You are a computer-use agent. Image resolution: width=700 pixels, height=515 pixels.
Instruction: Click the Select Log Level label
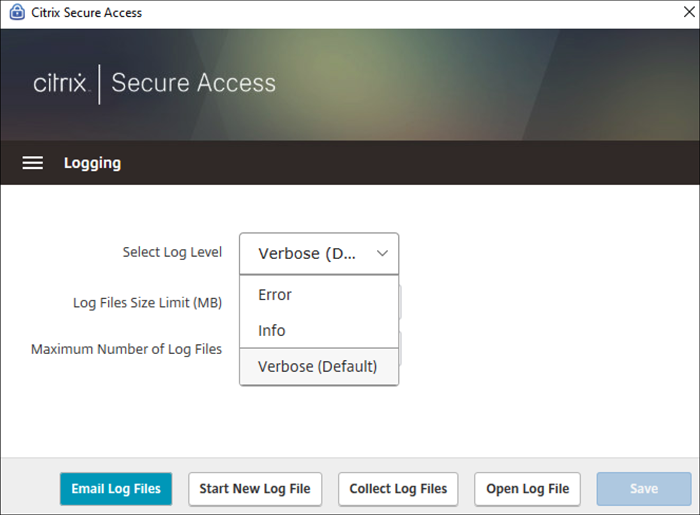172,252
